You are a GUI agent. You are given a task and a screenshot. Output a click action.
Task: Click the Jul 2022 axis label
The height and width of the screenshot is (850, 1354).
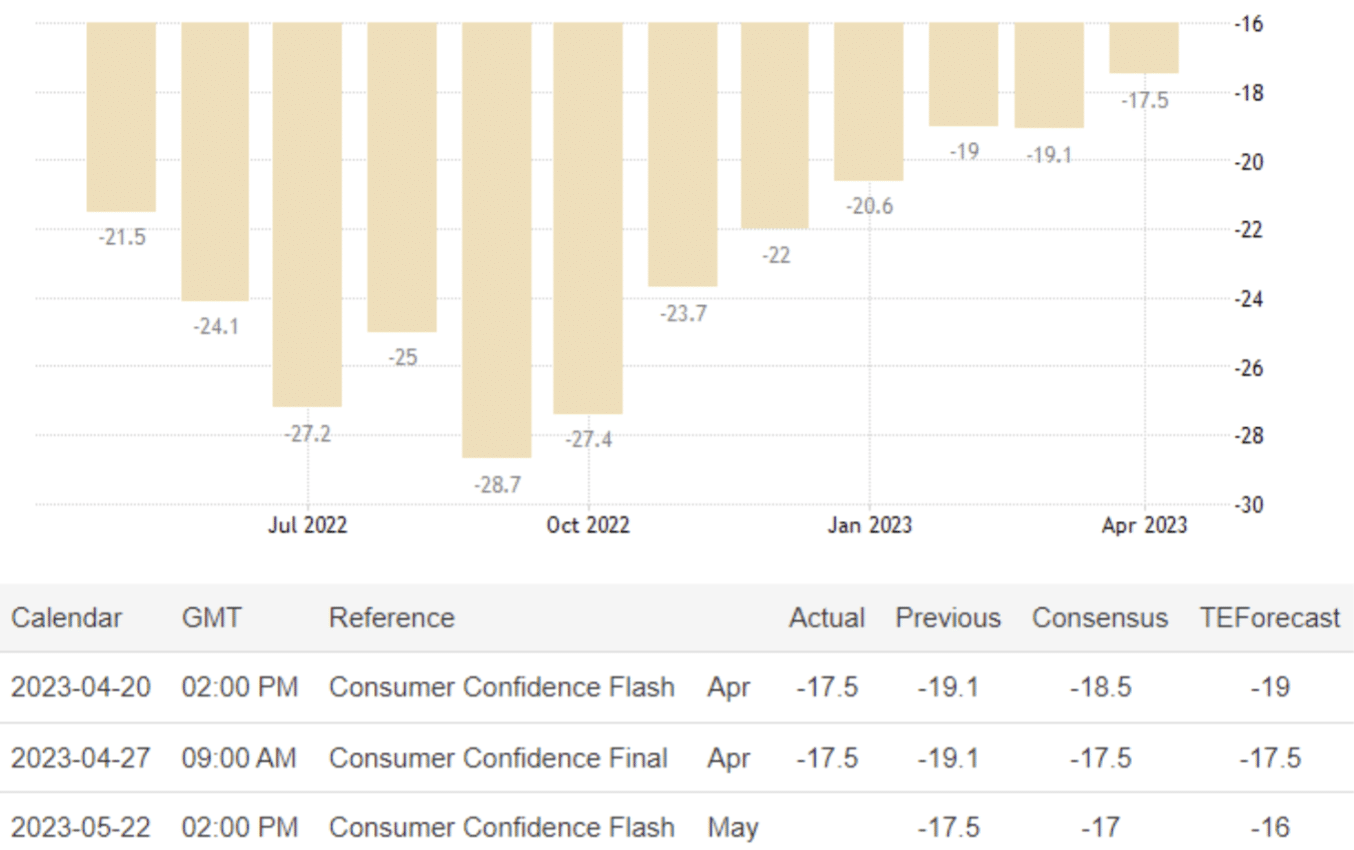click(307, 525)
